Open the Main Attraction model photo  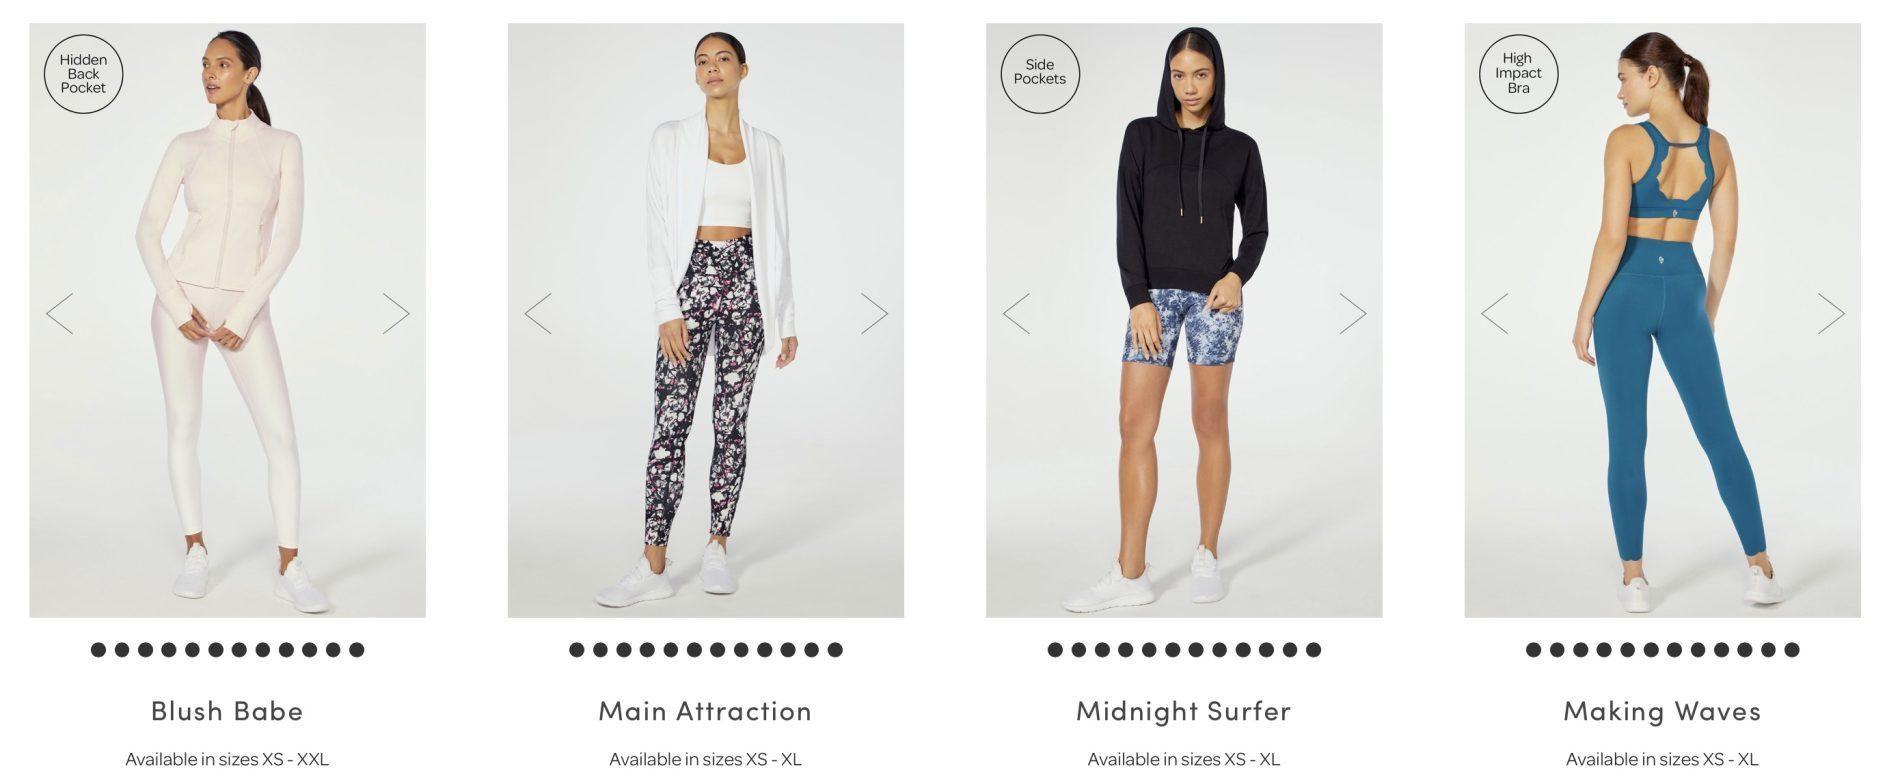pos(706,320)
